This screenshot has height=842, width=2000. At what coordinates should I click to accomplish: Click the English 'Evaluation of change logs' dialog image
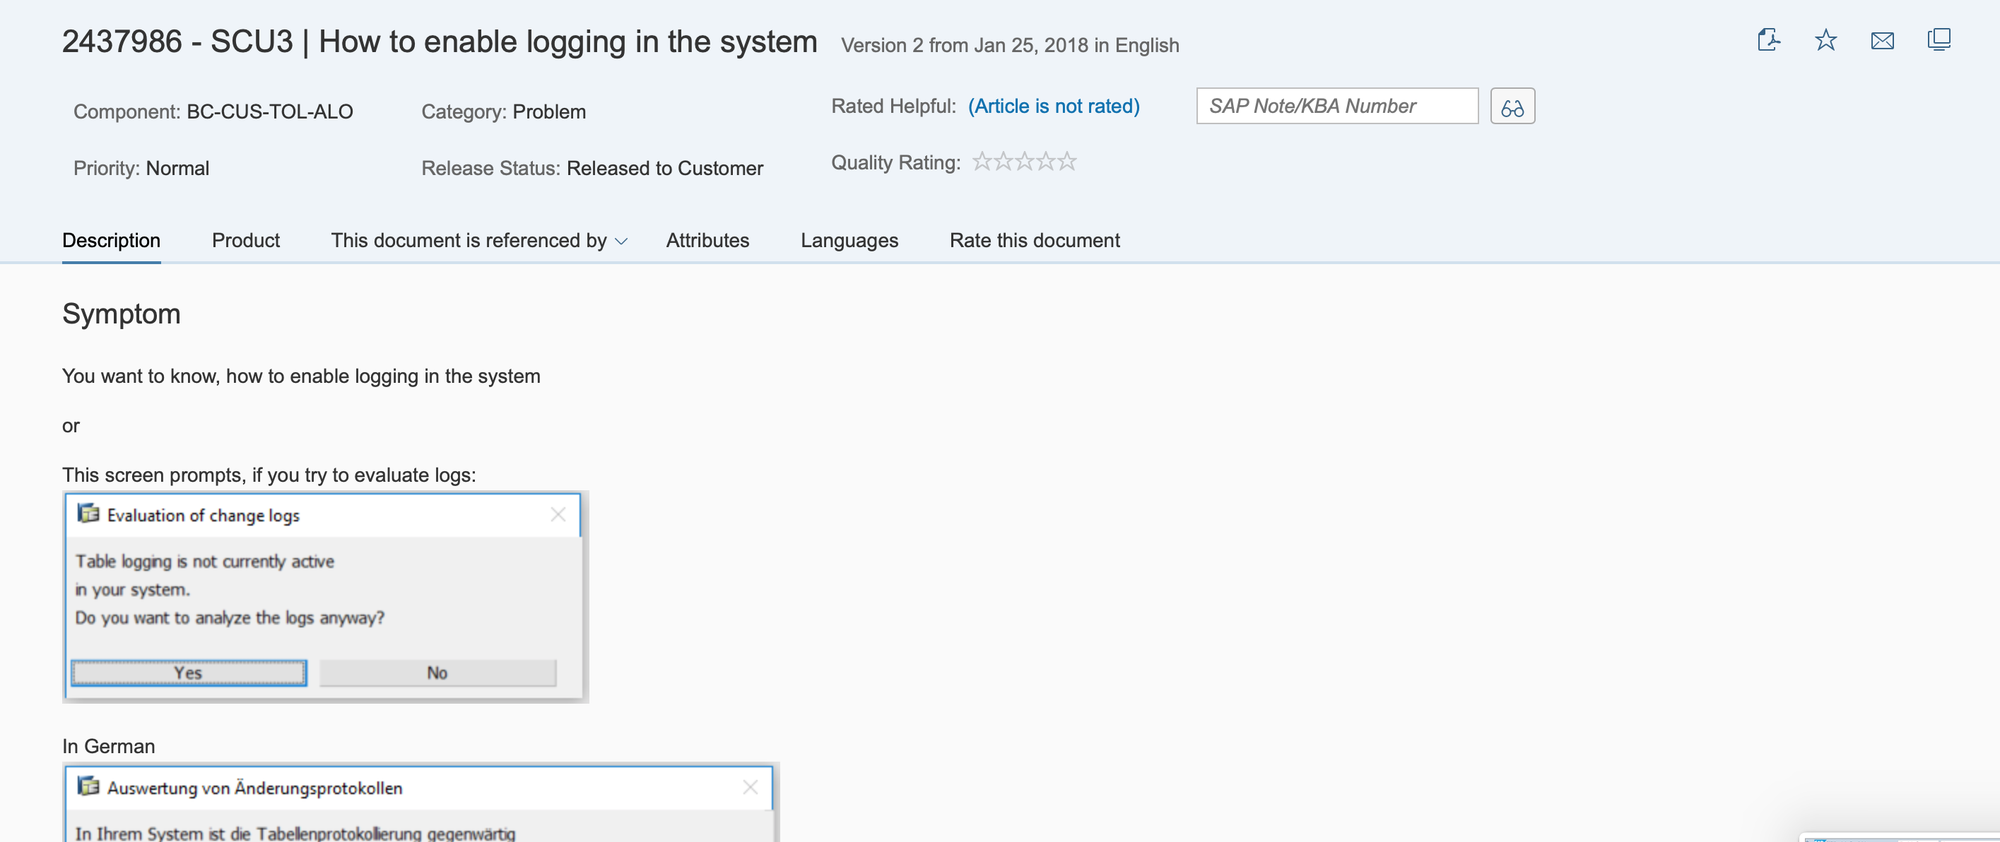325,597
